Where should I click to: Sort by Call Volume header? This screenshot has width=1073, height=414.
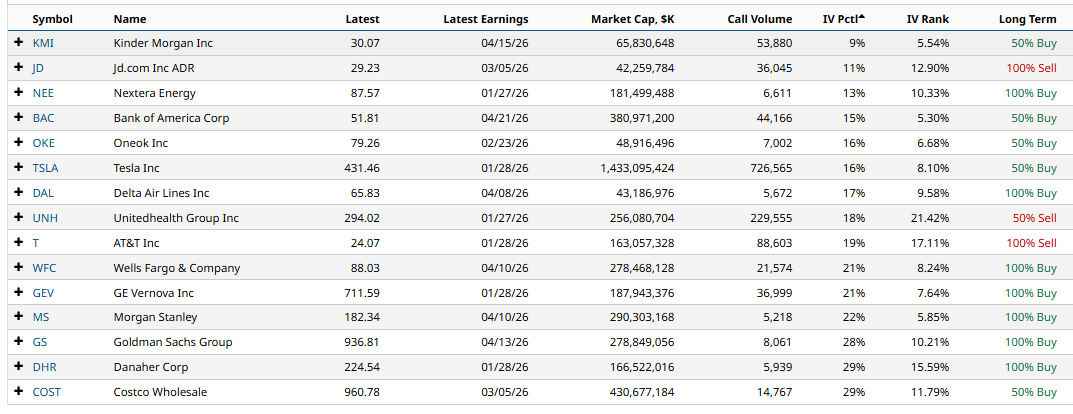(760, 19)
